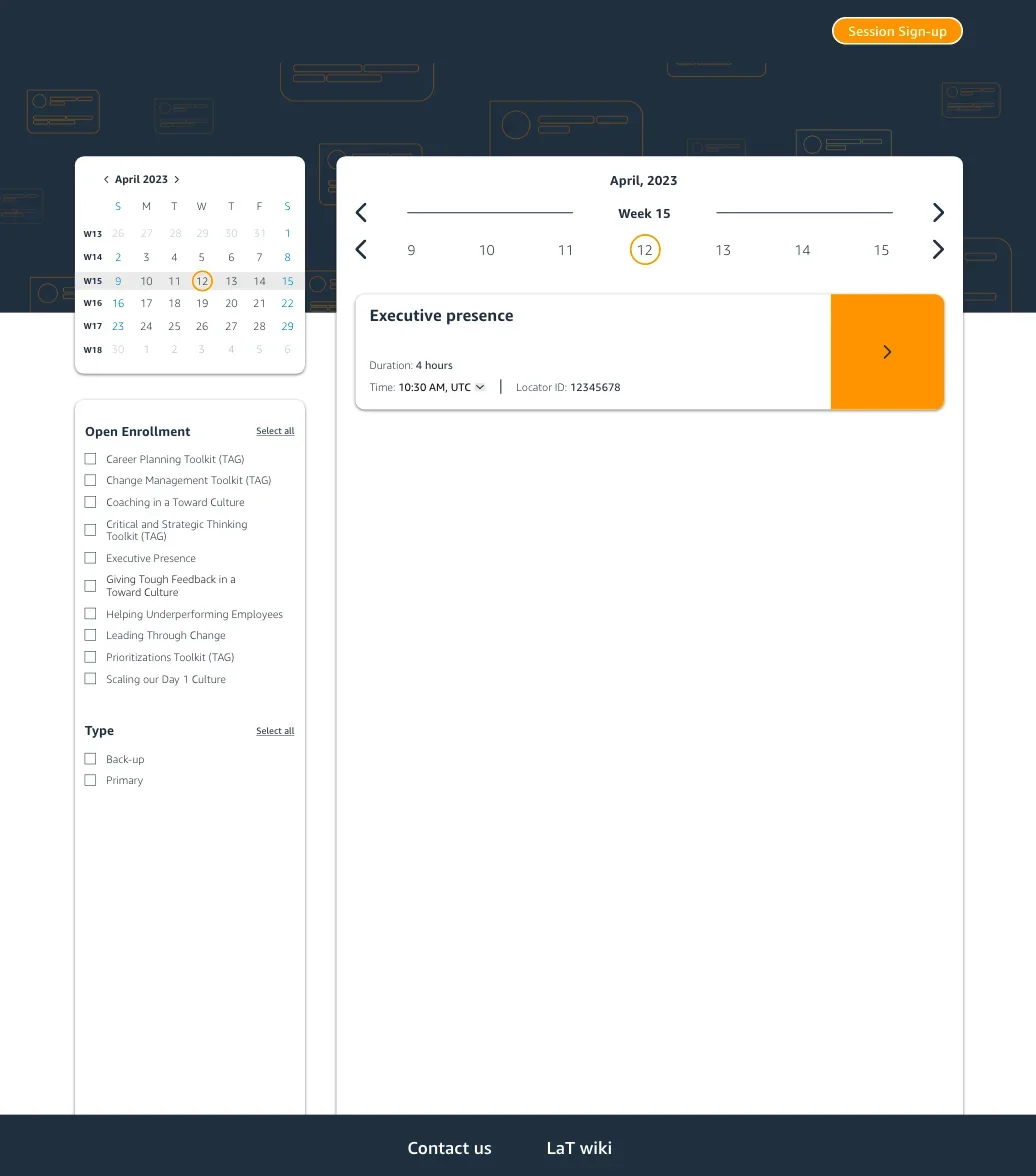Image resolution: width=1036 pixels, height=1176 pixels.
Task: Click W17 week label in mini calendar
Action: pos(92,326)
